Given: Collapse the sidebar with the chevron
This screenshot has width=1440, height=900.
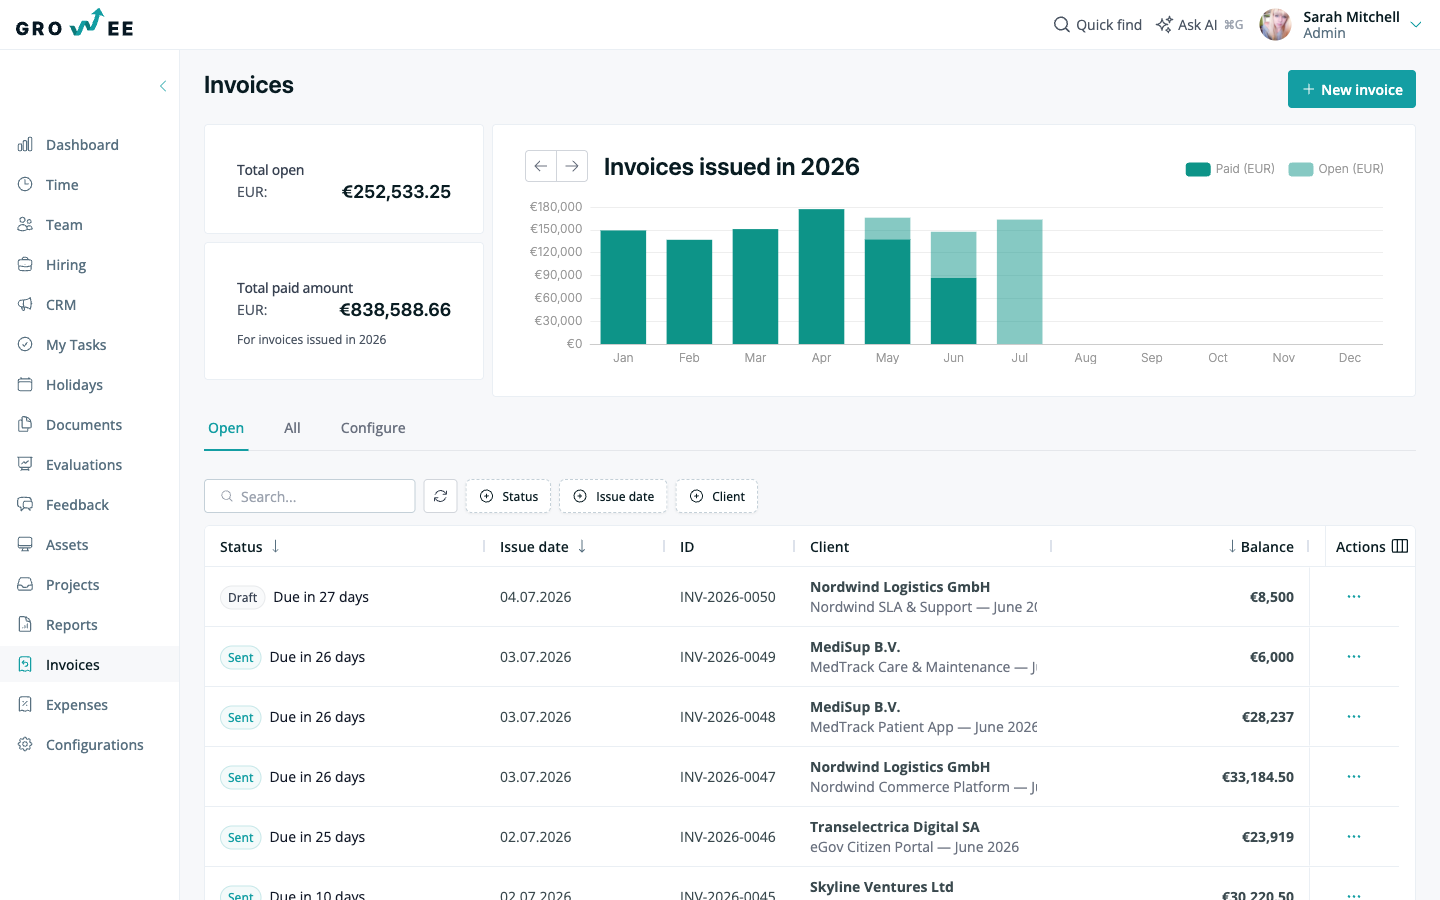Looking at the screenshot, I should pyautogui.click(x=163, y=86).
